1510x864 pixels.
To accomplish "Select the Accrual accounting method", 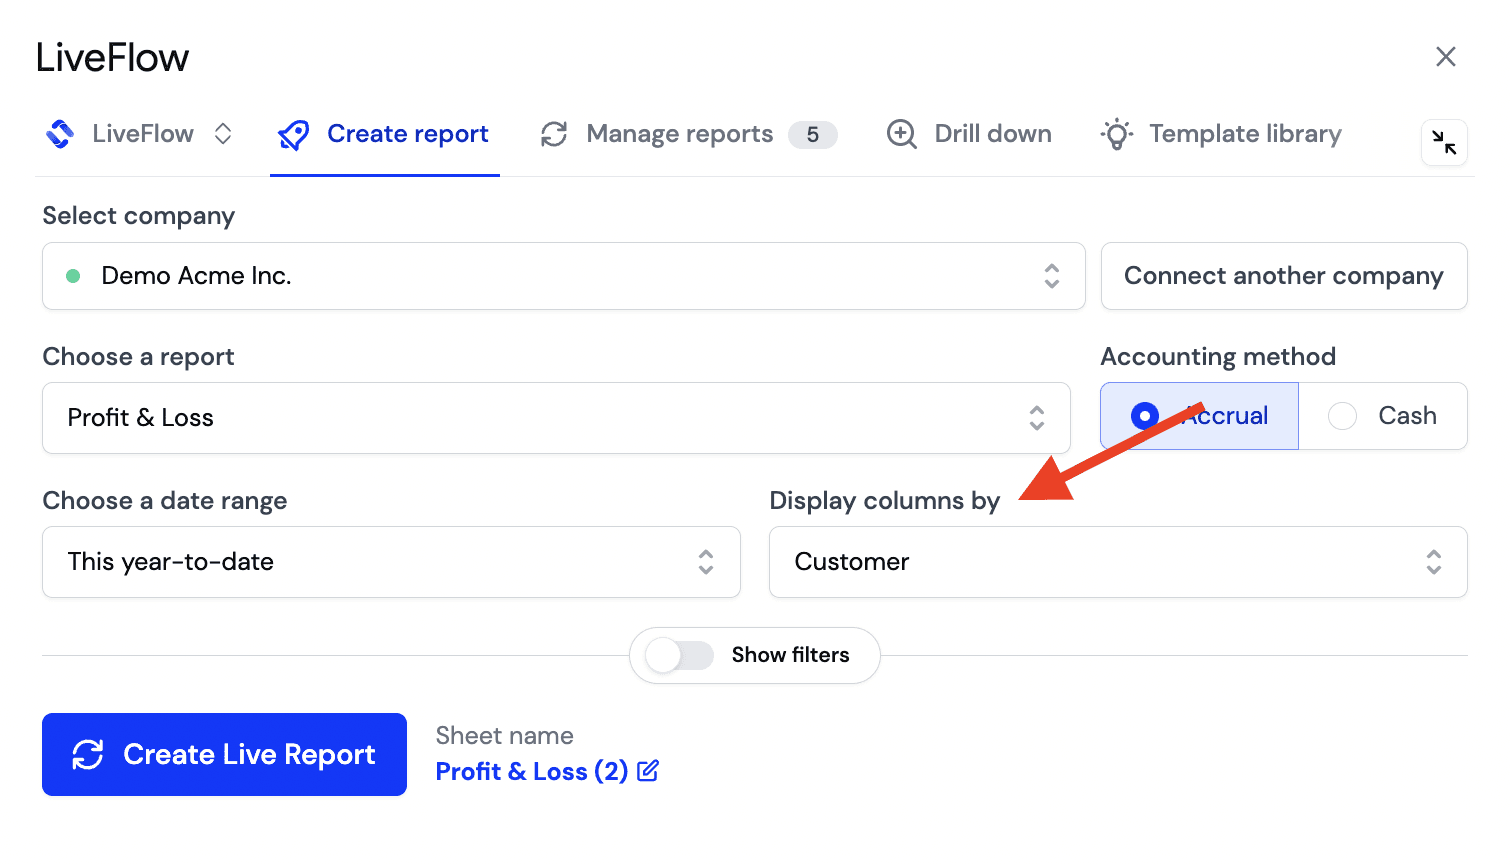I will [1199, 415].
